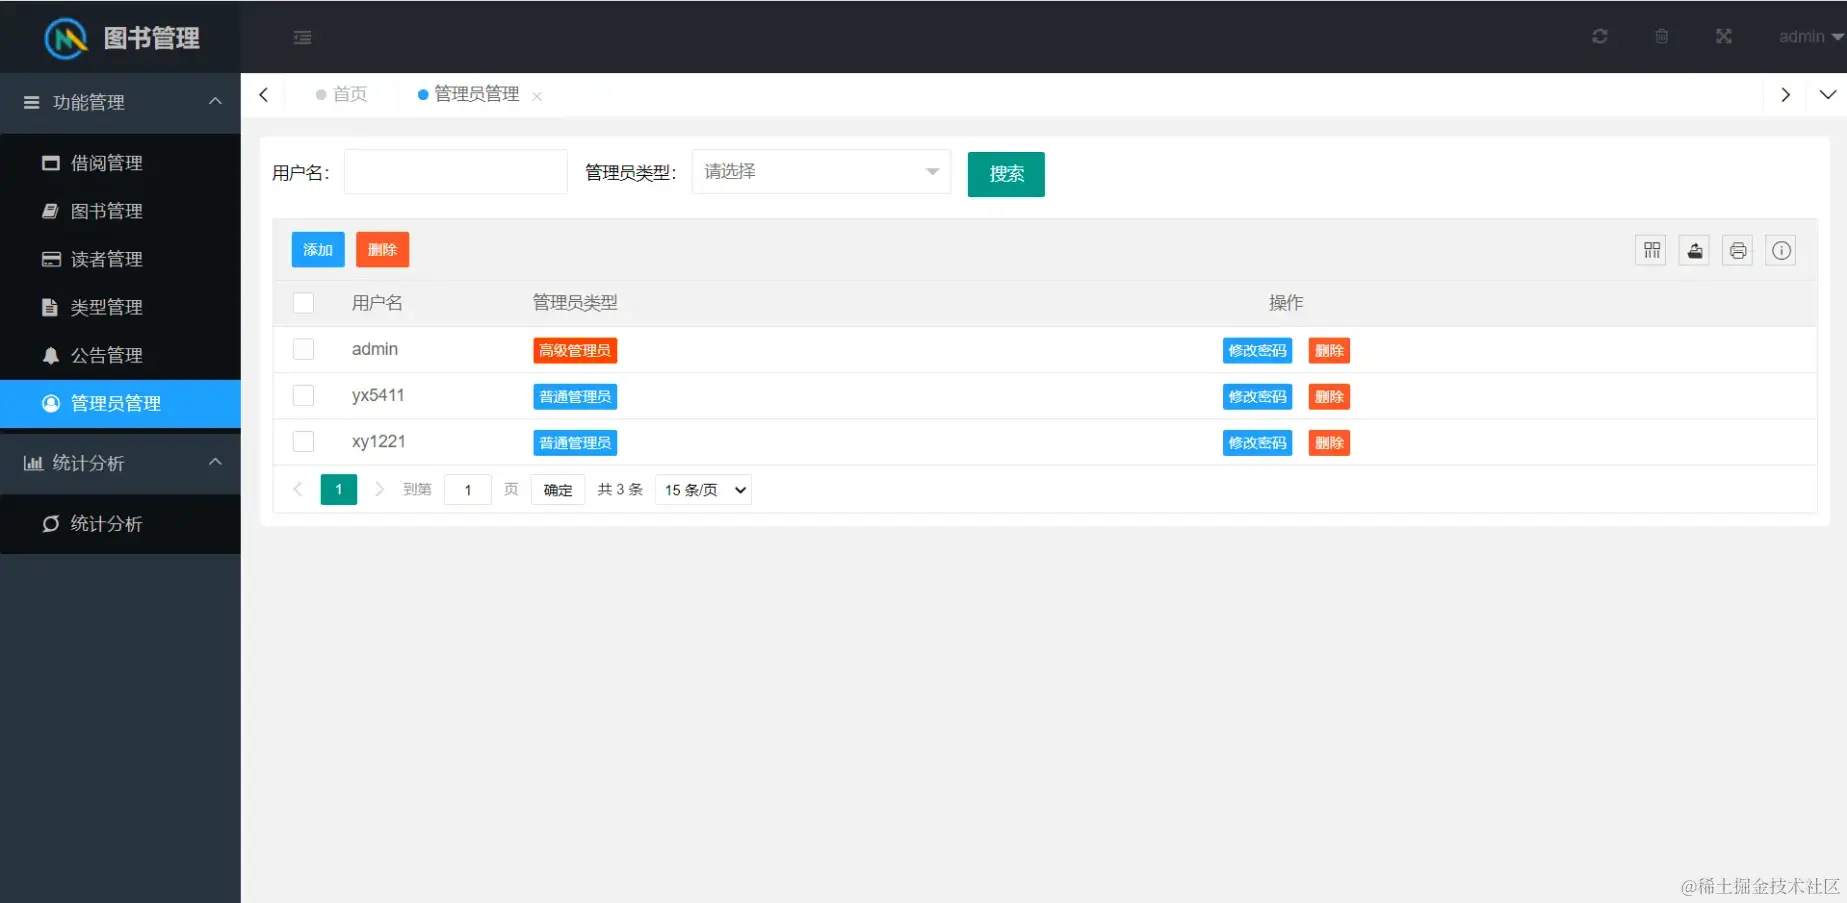
Task: Click the green 搜索 button
Action: pos(1006,174)
